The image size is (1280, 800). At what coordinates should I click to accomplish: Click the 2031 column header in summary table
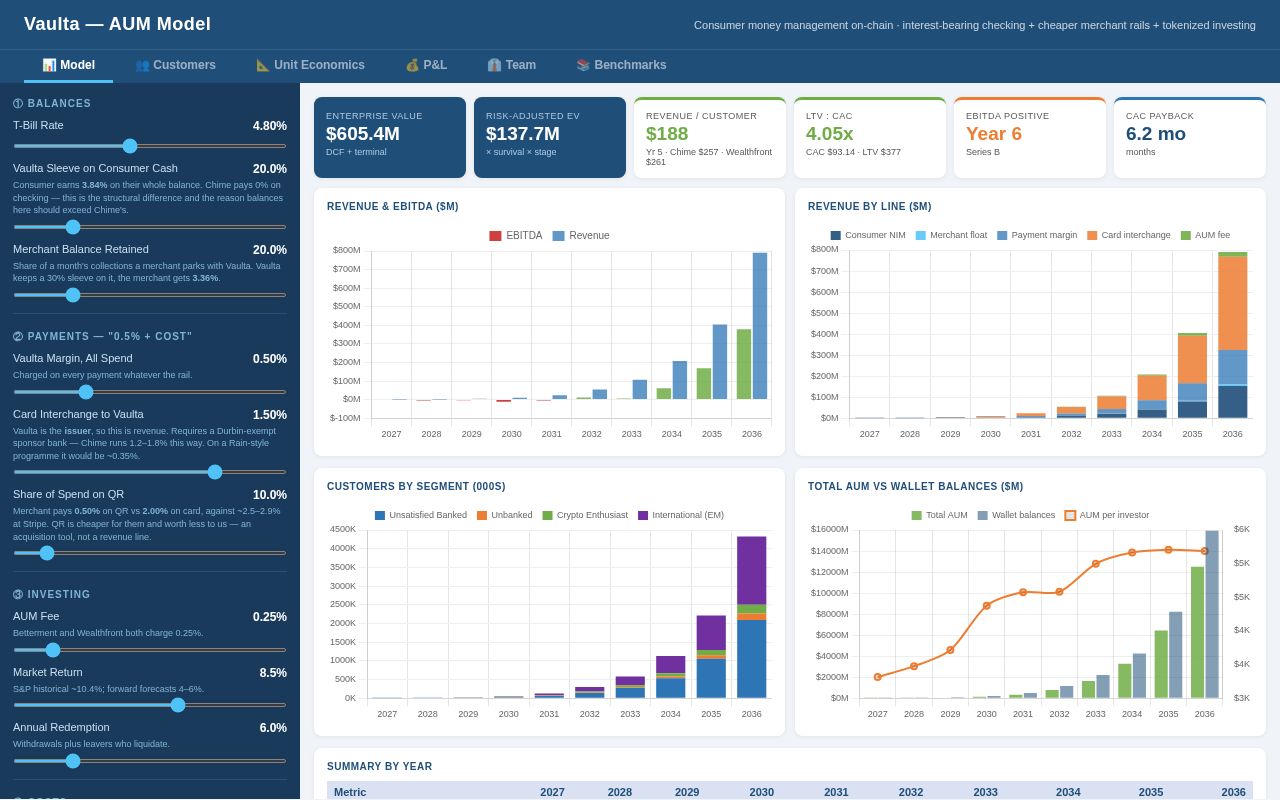836,792
